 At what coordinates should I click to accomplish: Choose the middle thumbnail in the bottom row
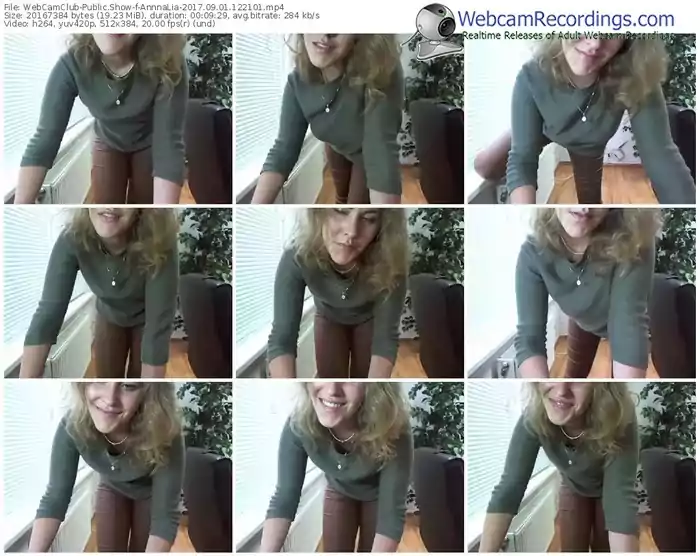(350, 467)
